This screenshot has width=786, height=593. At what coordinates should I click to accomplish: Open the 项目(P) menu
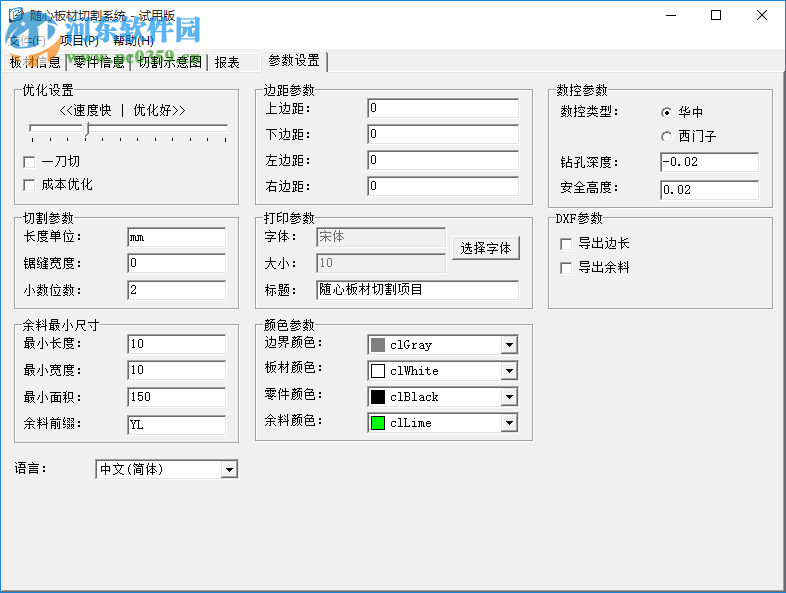click(x=79, y=41)
